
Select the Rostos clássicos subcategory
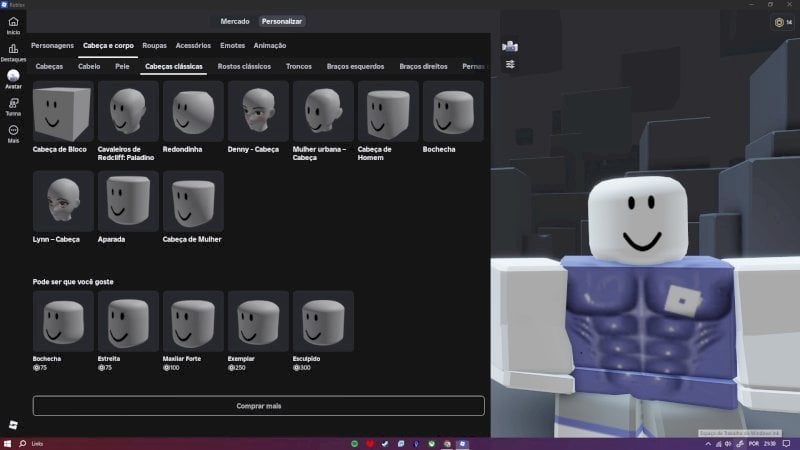click(244, 66)
